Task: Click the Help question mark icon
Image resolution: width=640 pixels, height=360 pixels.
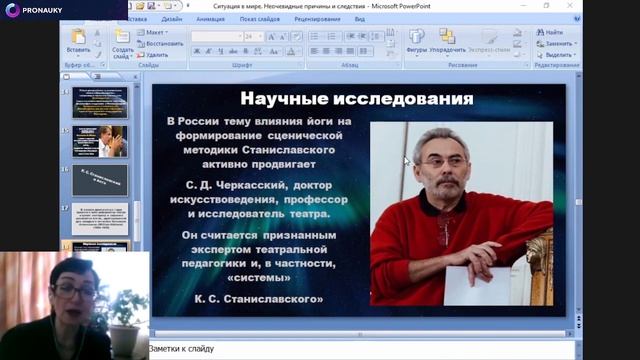Action: click(x=577, y=19)
